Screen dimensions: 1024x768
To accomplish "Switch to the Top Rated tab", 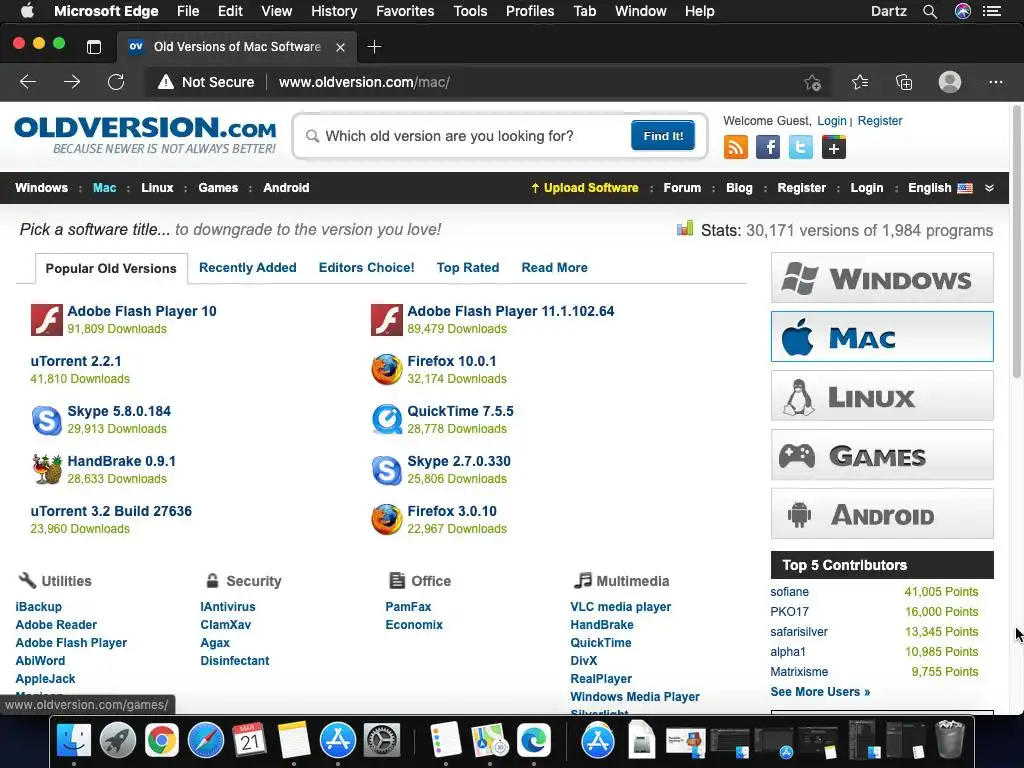I will click(468, 267).
